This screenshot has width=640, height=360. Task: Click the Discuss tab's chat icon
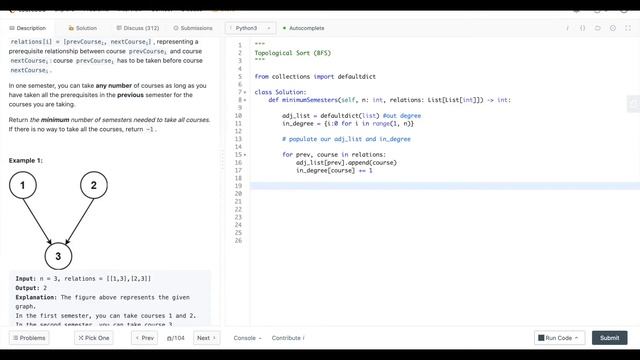pyautogui.click(x=119, y=28)
